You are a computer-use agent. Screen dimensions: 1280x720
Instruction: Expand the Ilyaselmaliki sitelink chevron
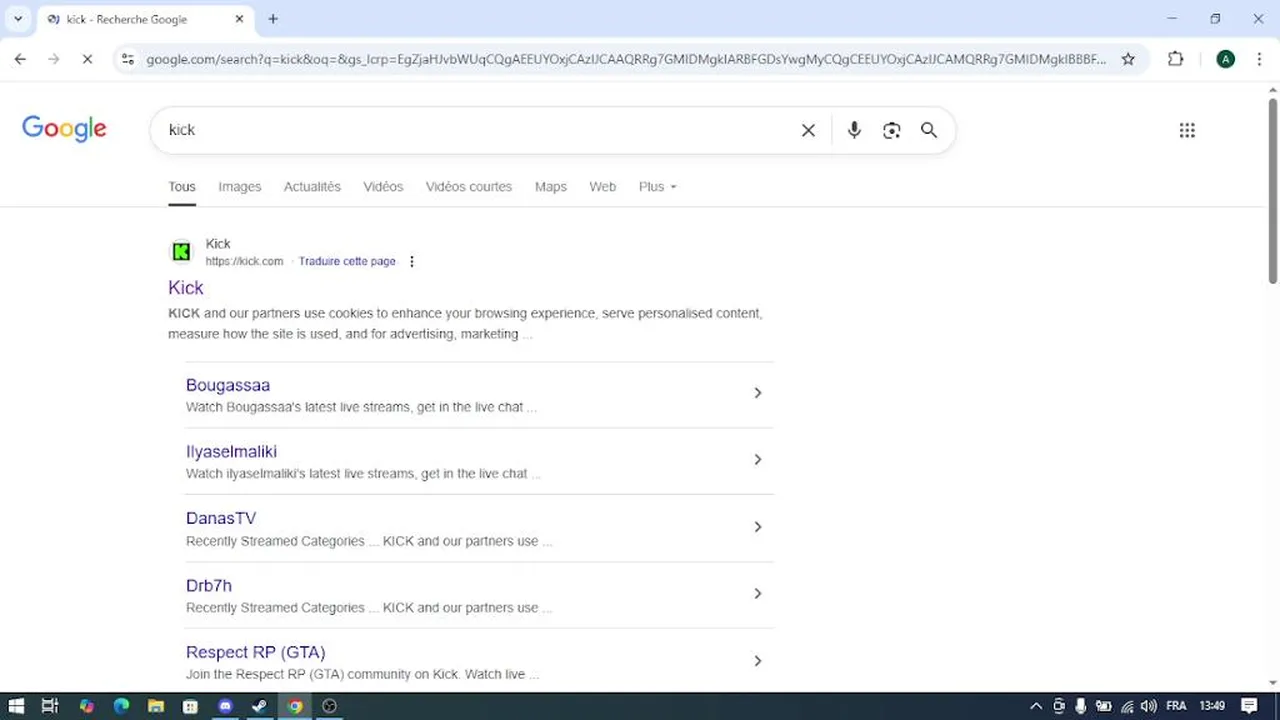pyautogui.click(x=757, y=460)
